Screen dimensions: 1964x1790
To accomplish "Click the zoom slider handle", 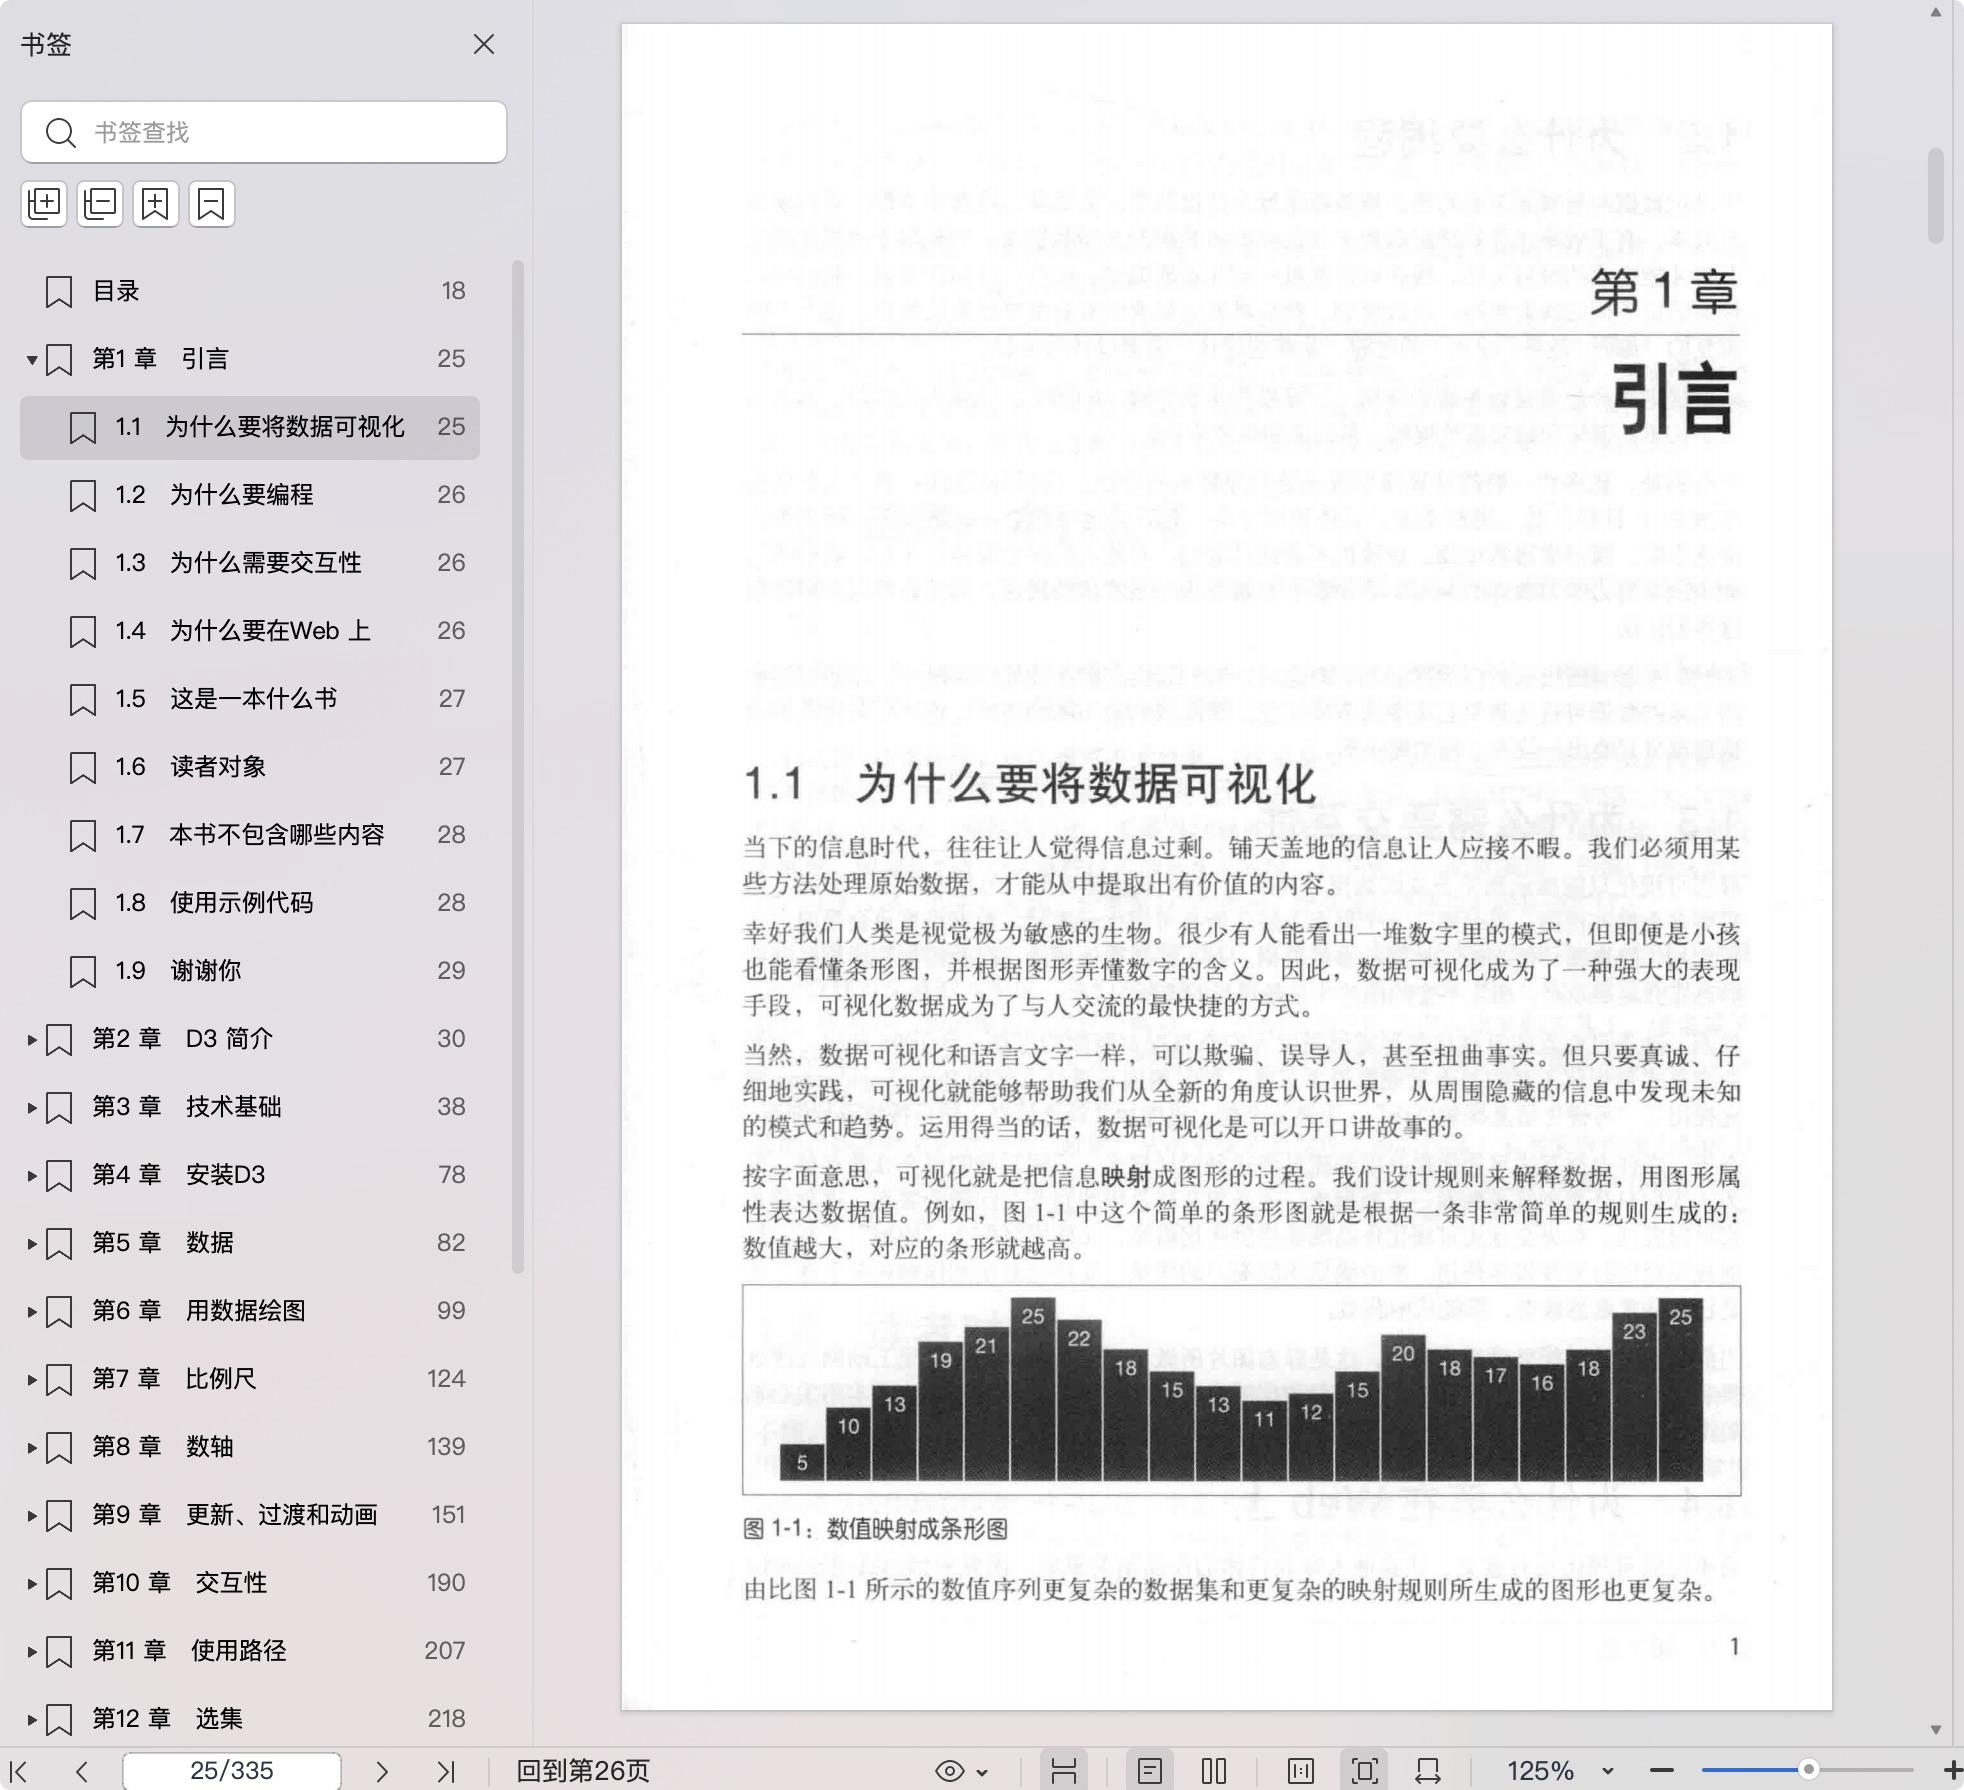I will click(1808, 1770).
